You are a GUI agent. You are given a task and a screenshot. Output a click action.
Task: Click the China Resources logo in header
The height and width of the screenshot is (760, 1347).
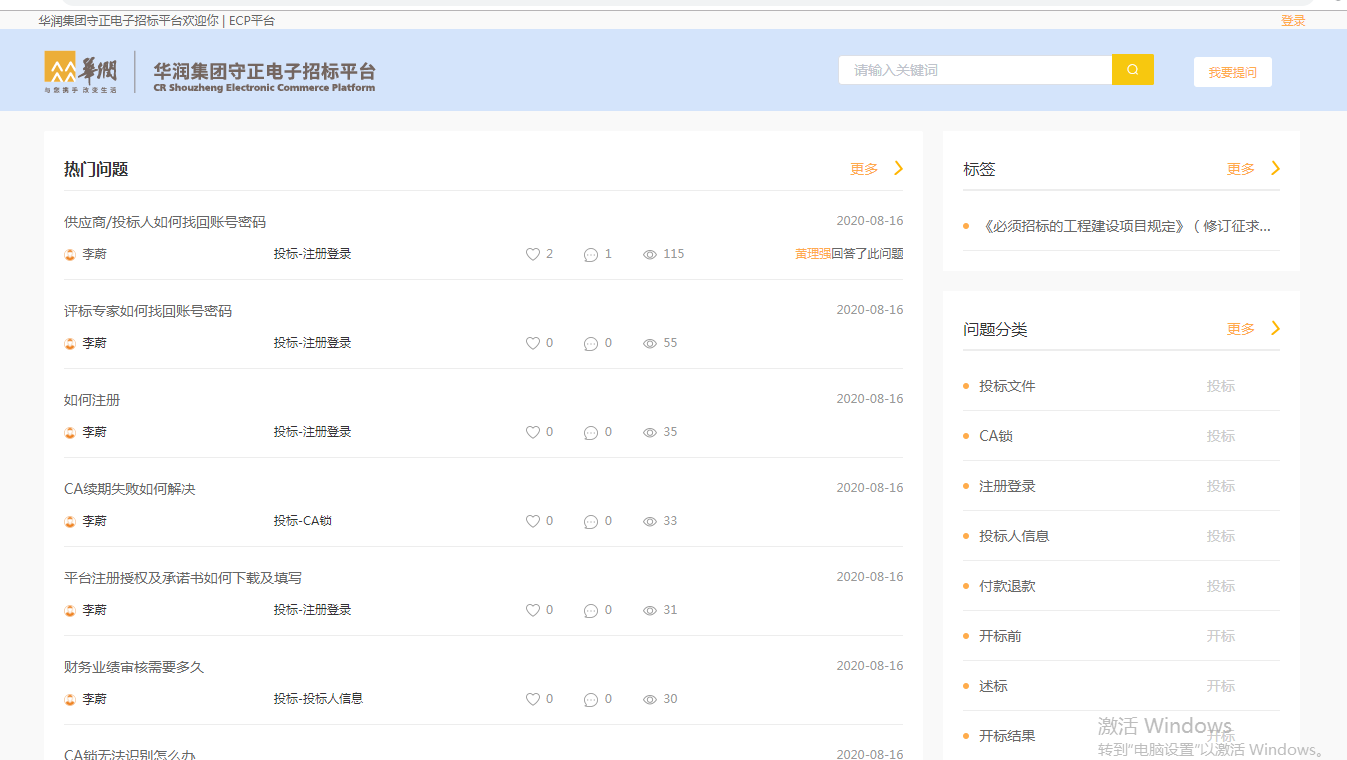[81, 71]
